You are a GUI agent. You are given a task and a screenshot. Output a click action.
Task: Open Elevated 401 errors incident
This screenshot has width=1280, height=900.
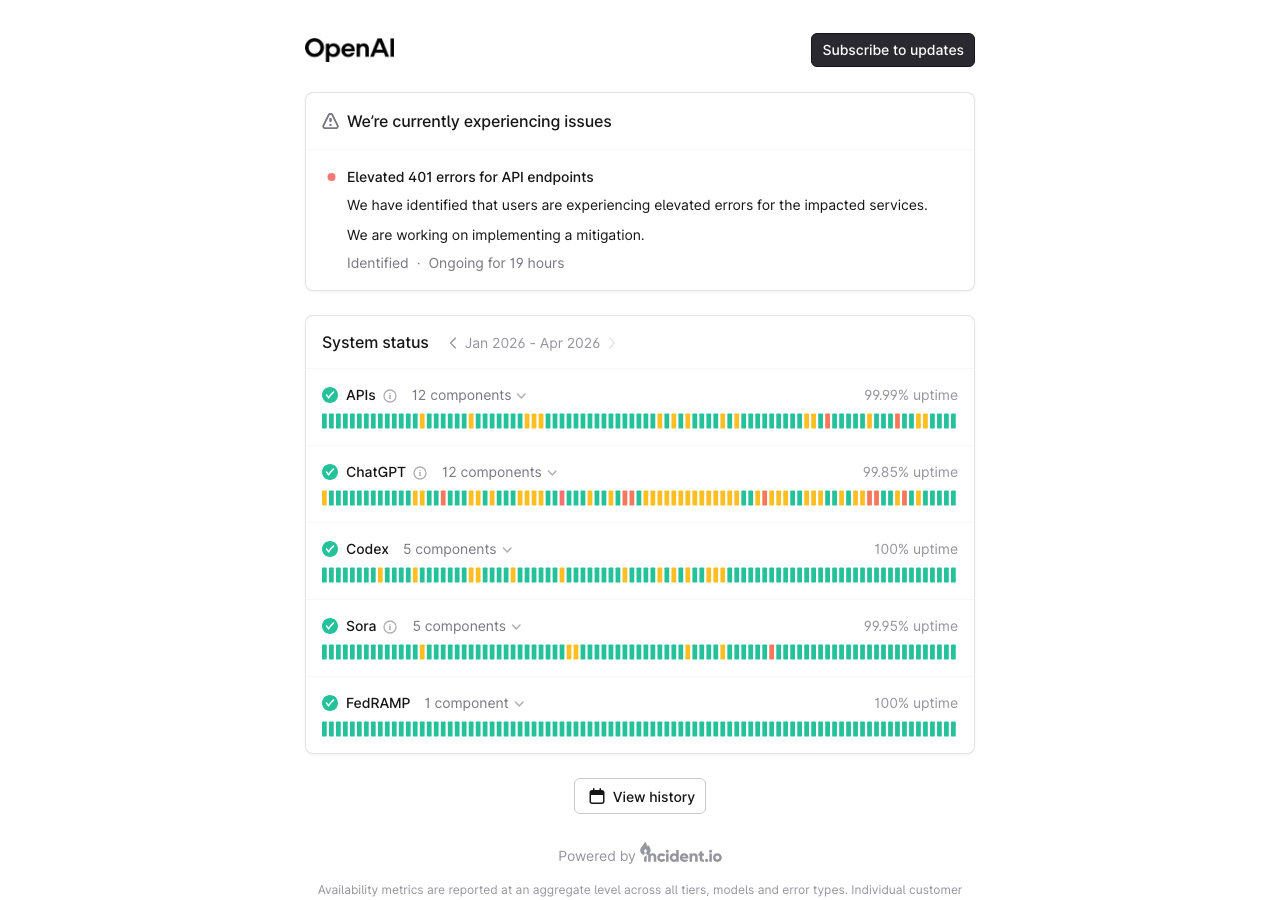click(x=470, y=177)
